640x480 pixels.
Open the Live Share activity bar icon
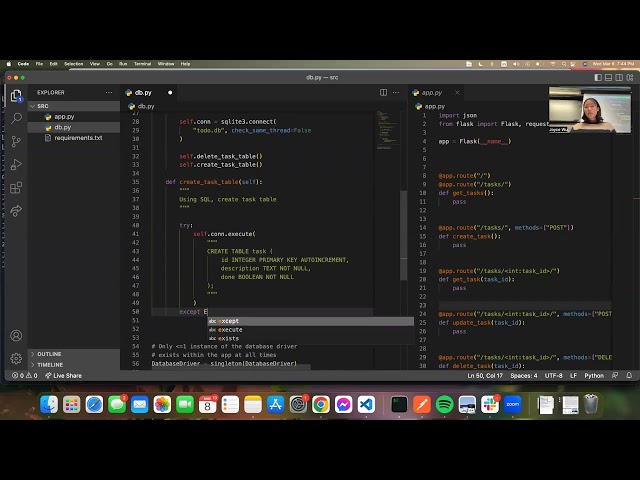[x=16, y=211]
